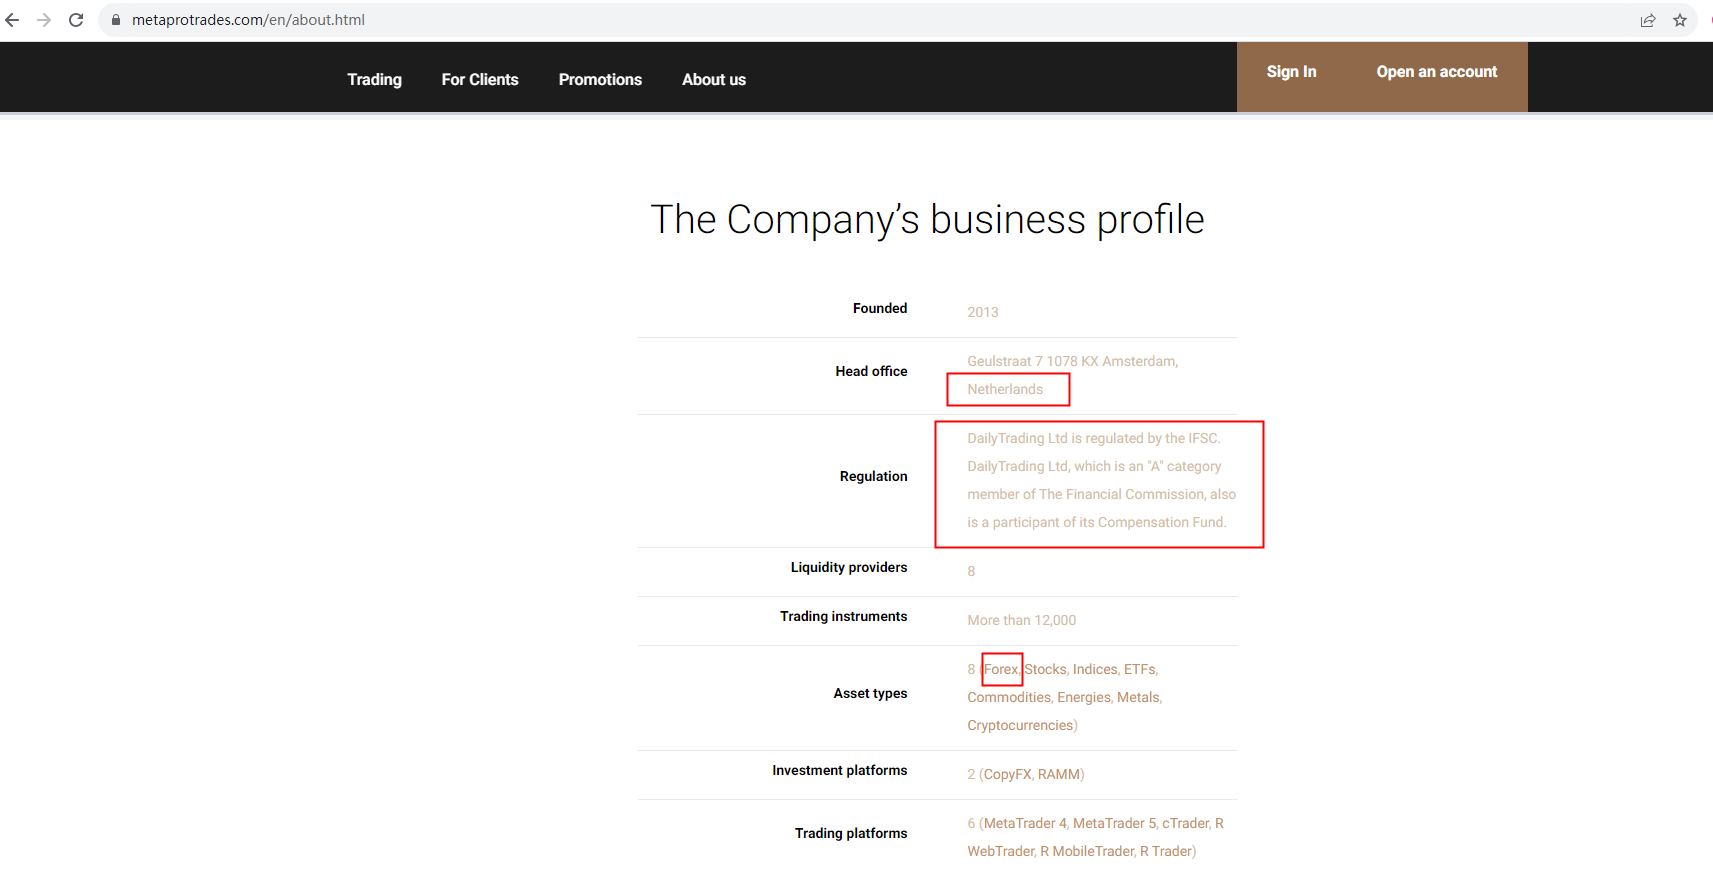Click the Cryptocurrencies asset type text
1713x877 pixels.
coord(1020,725)
